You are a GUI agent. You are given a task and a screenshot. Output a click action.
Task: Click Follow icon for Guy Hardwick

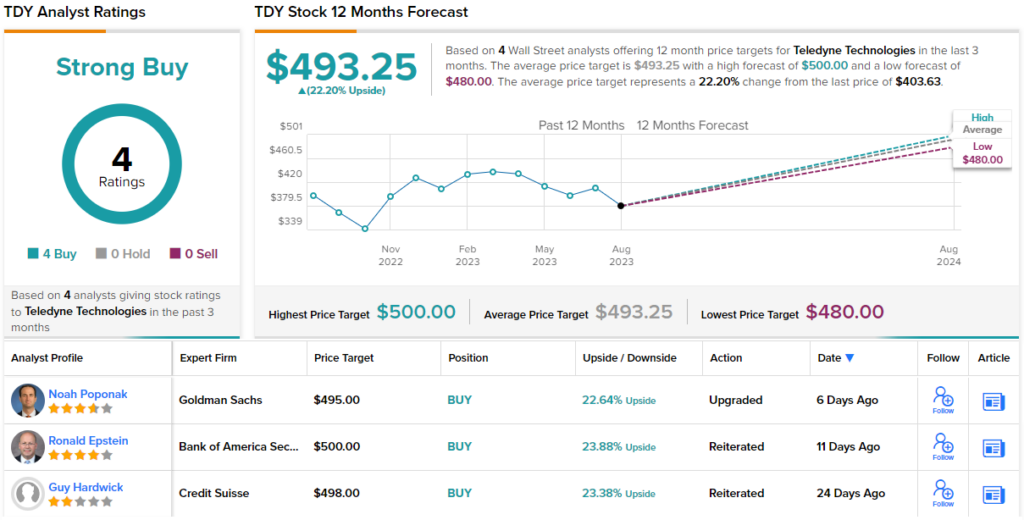[x=943, y=492]
